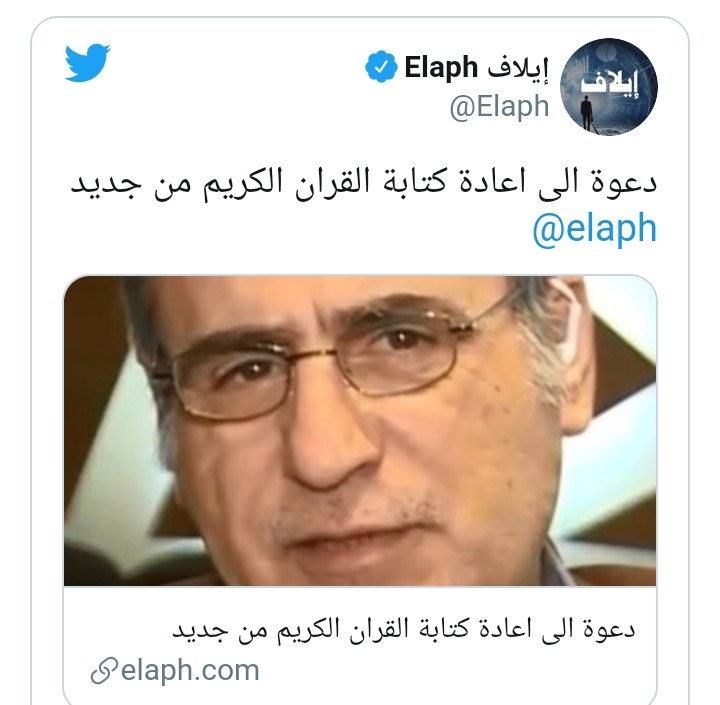Screen dimensions: 720x705
Task: Click the blue Twitter bird logo
Action: tap(87, 63)
